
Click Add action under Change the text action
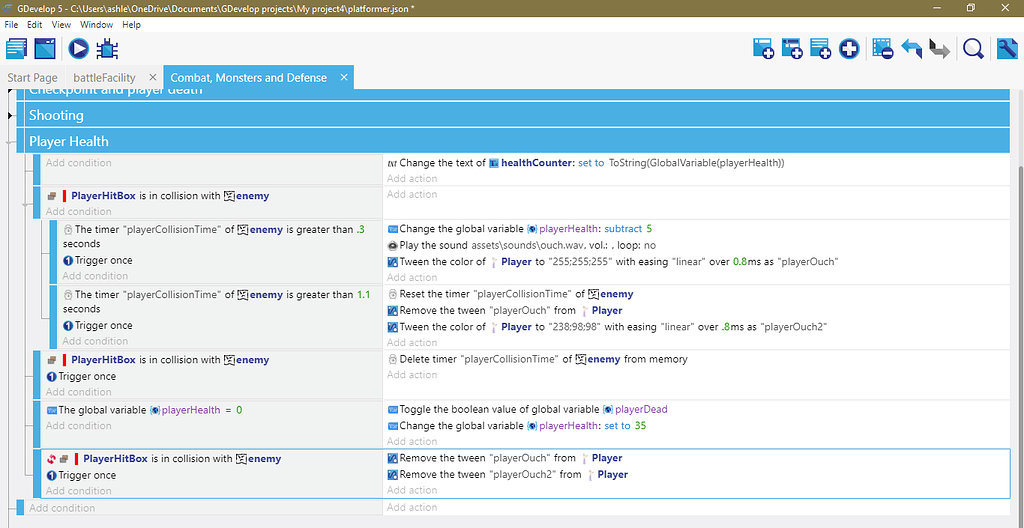click(x=412, y=178)
